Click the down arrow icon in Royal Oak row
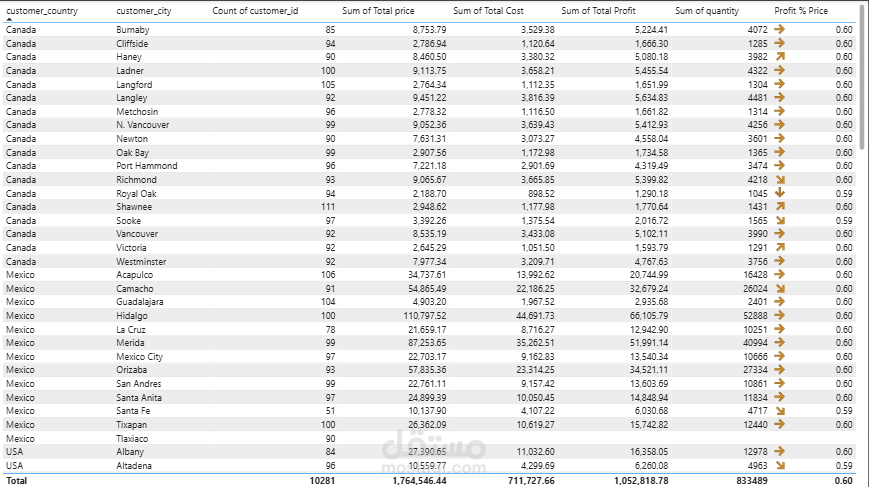The image size is (869, 487). coord(780,193)
